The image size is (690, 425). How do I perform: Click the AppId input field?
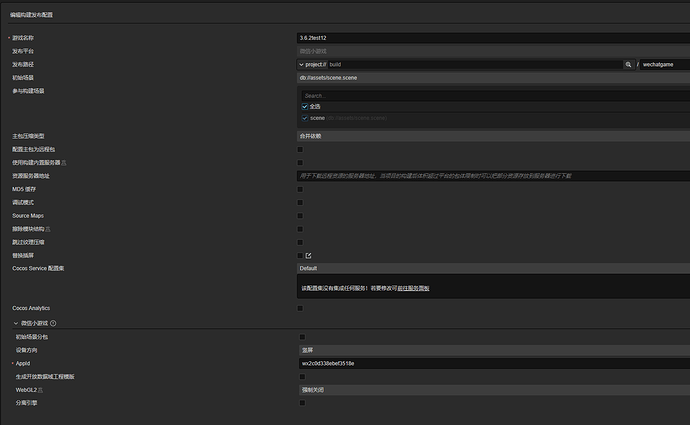495,363
